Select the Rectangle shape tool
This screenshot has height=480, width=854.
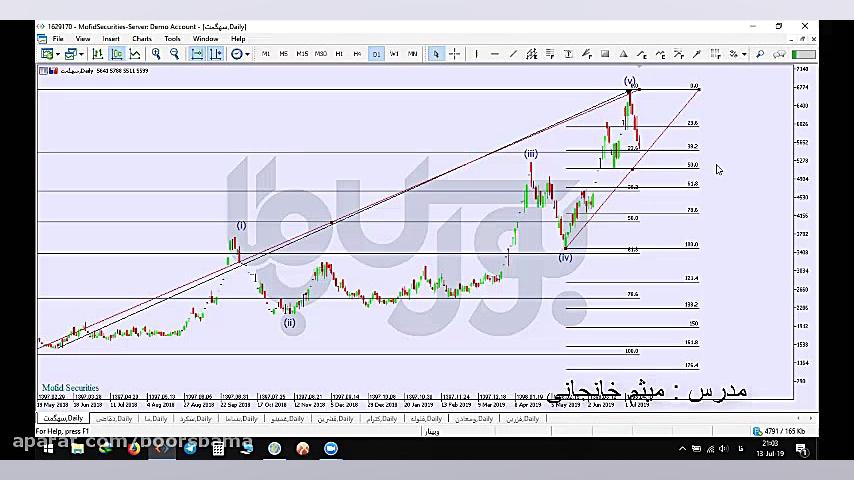click(605, 54)
